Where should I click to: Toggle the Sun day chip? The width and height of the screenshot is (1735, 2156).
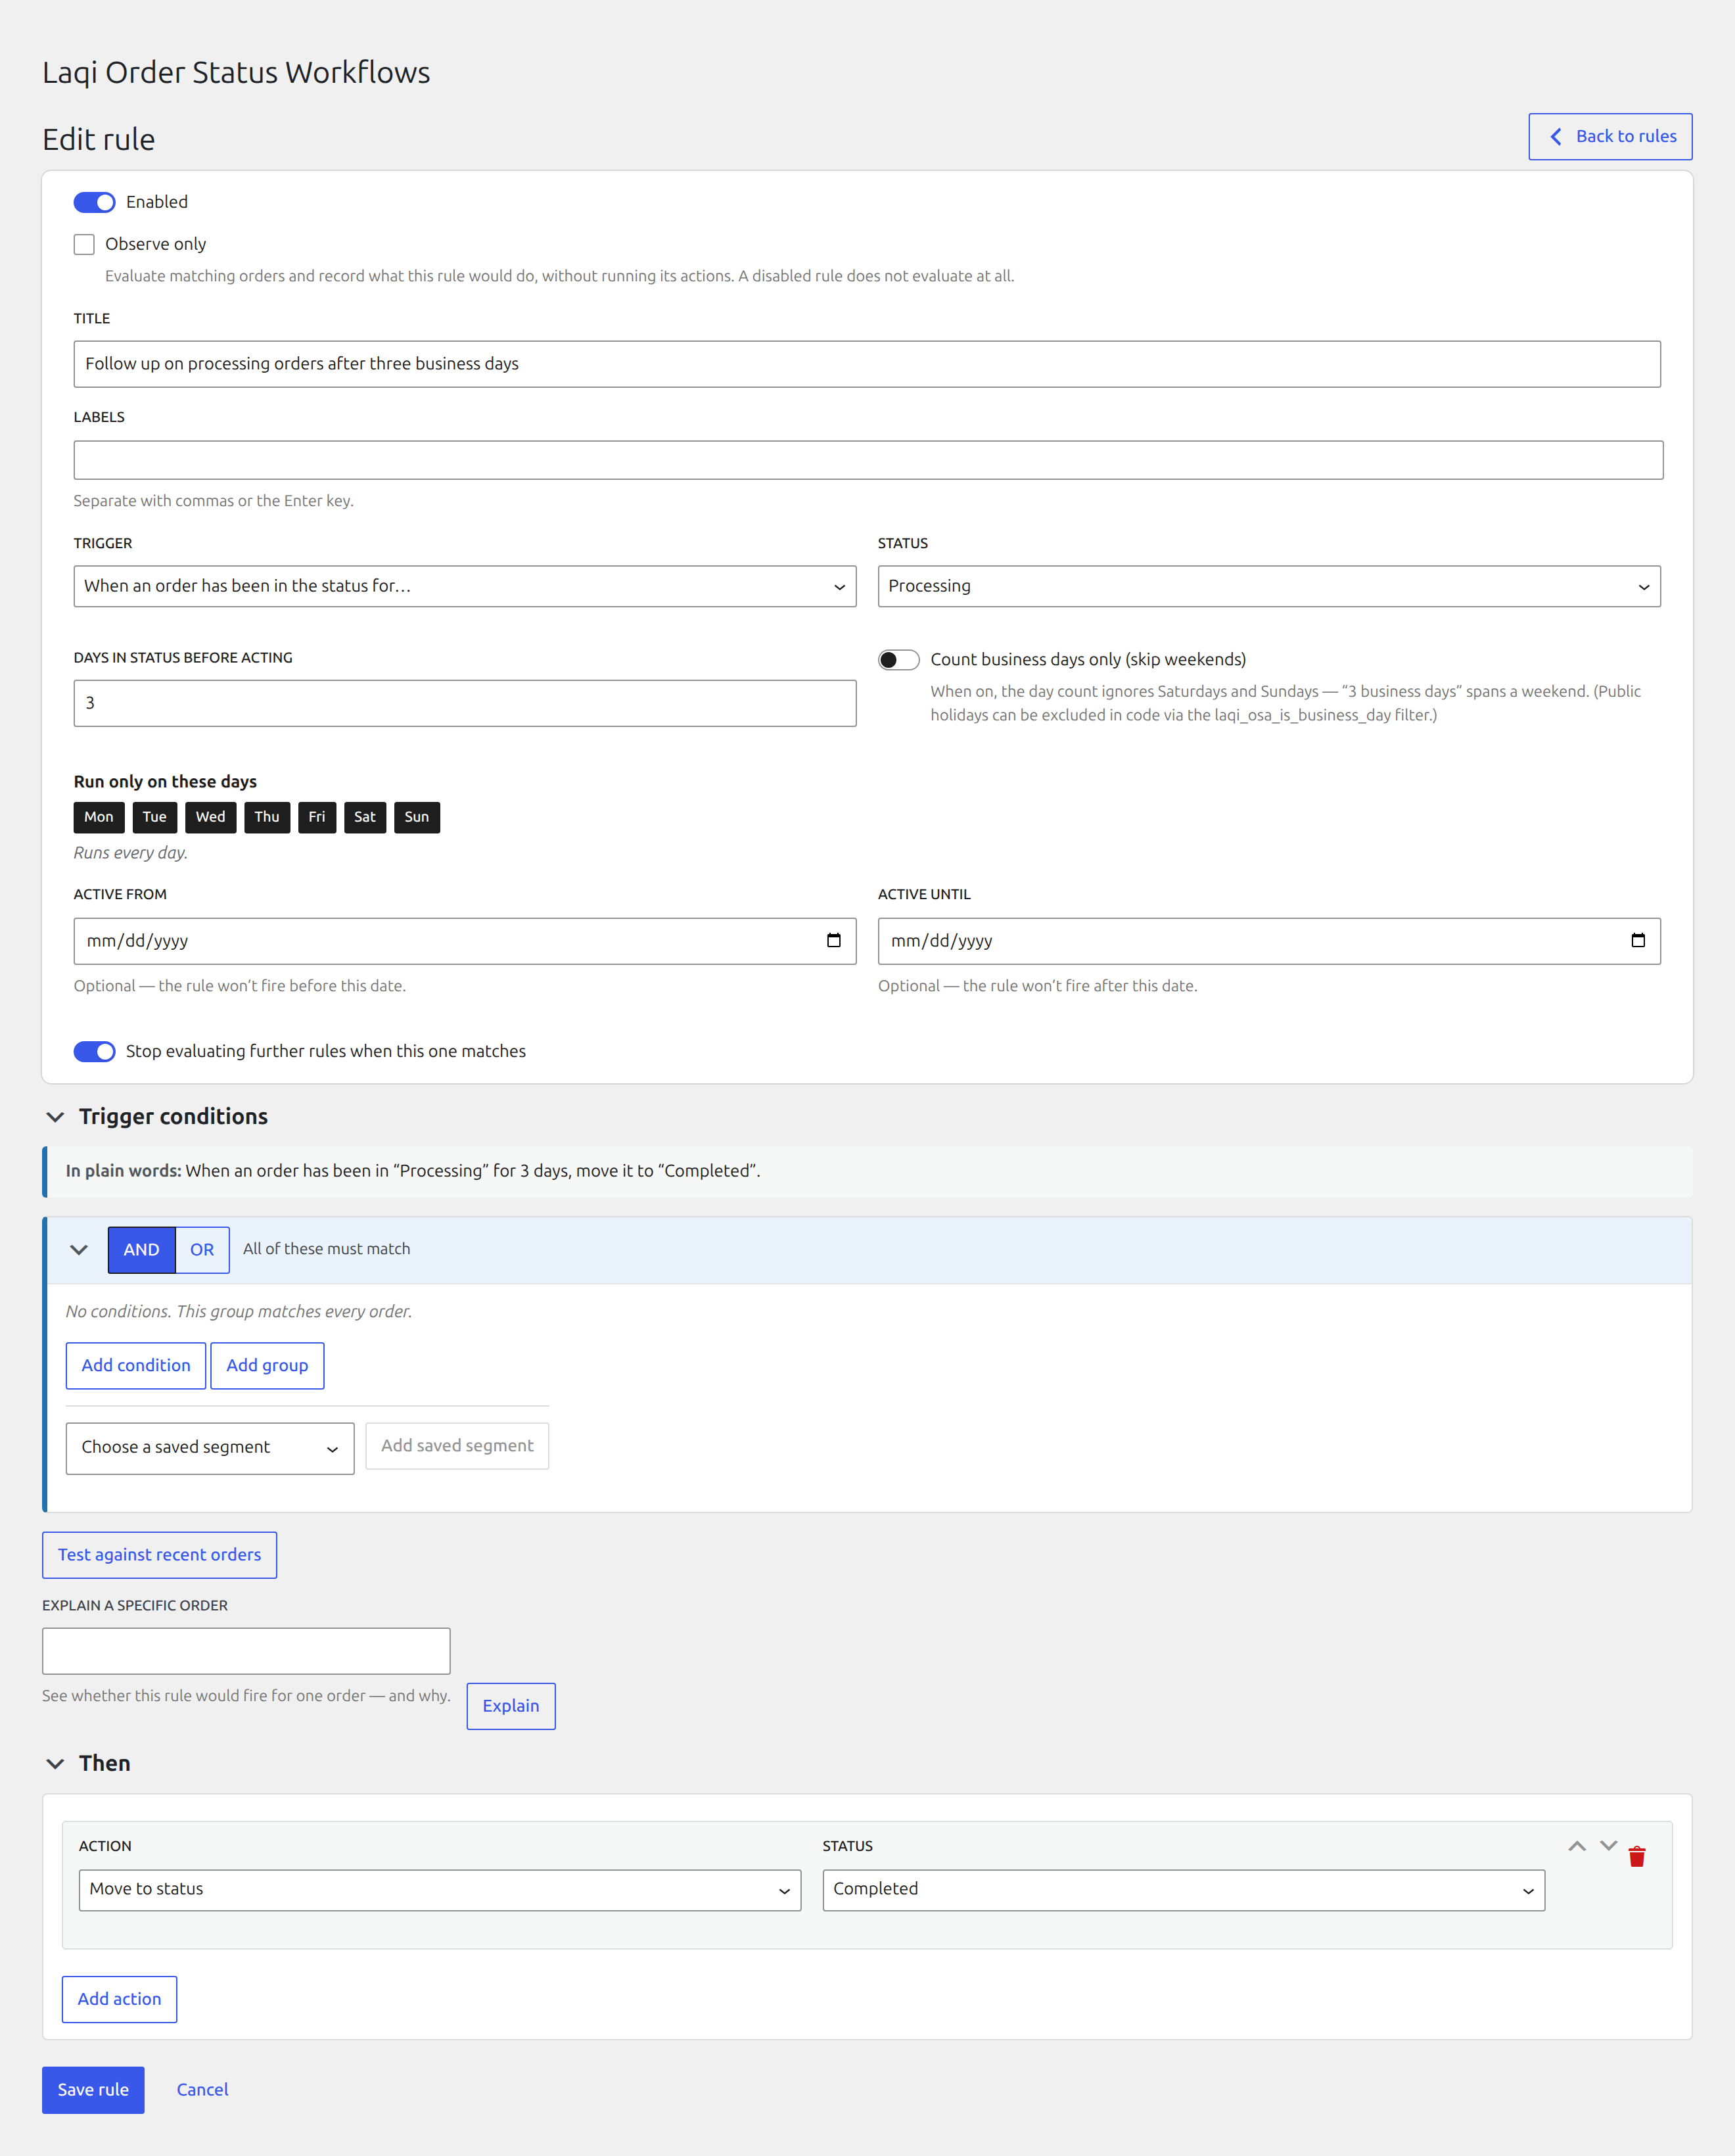417,818
